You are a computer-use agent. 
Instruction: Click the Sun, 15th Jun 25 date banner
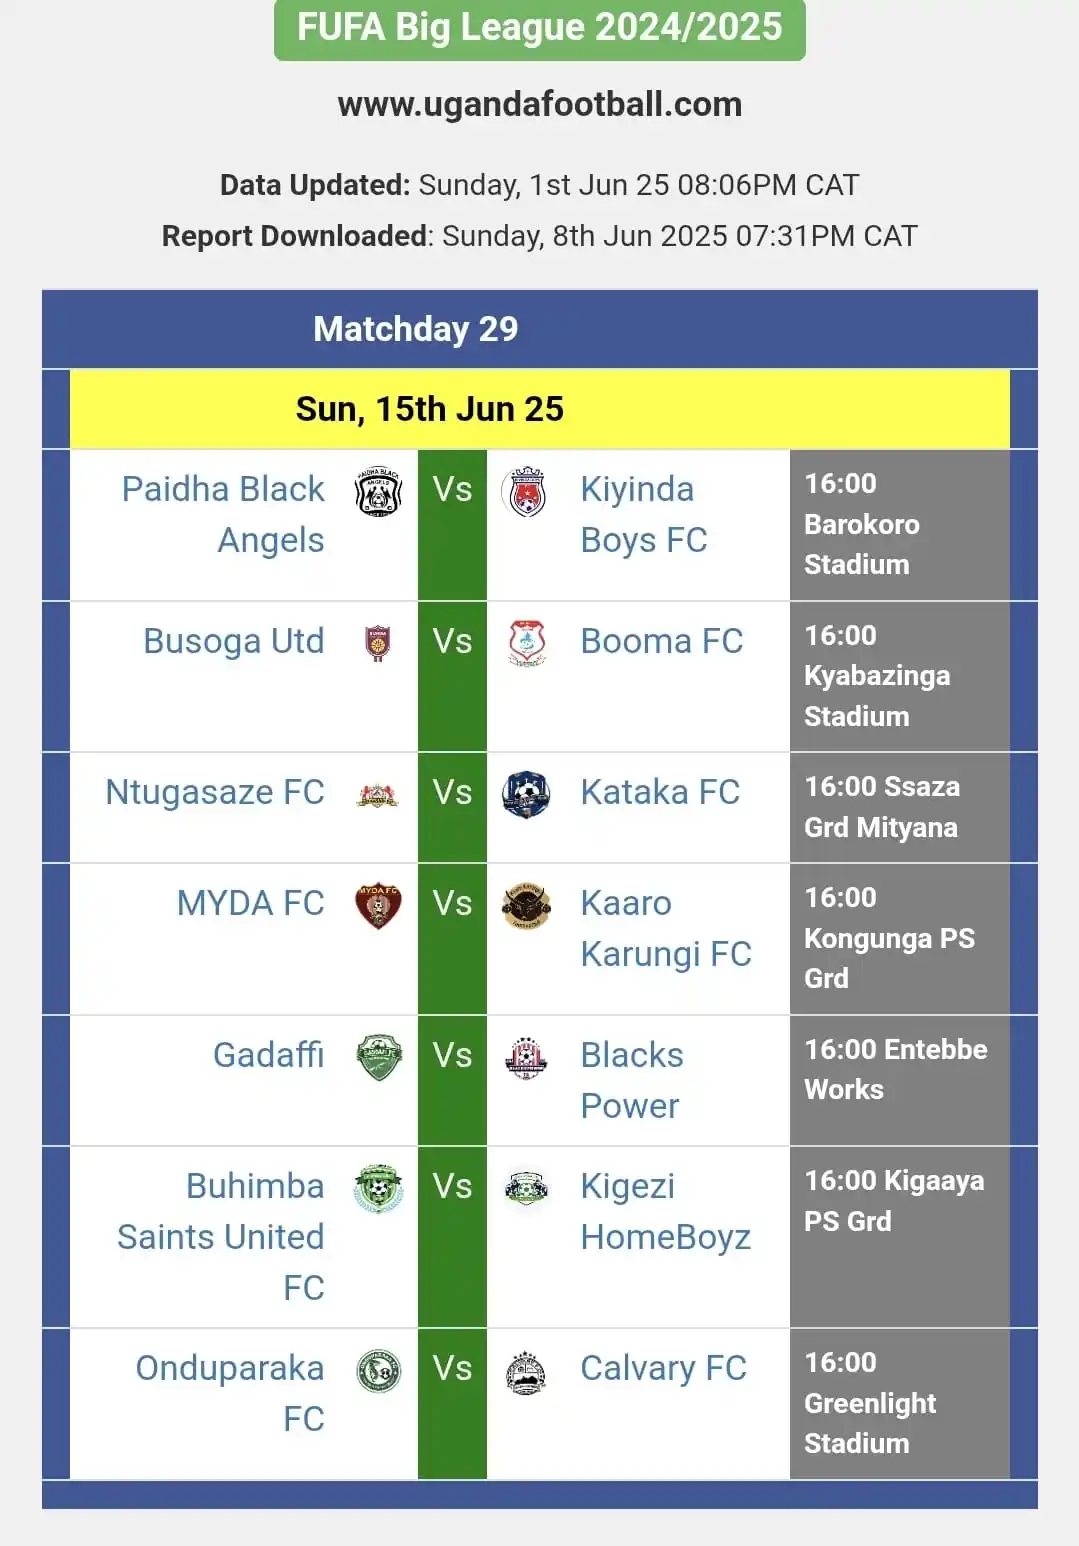[x=540, y=409]
